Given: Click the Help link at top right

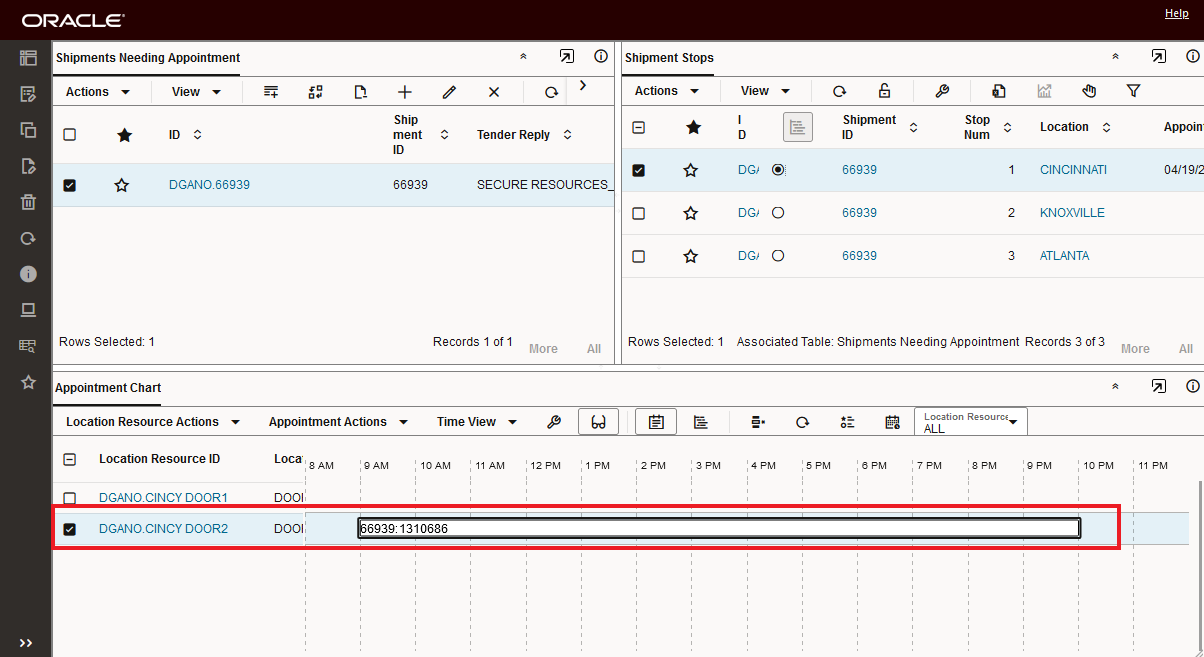Looking at the screenshot, I should click(1176, 13).
